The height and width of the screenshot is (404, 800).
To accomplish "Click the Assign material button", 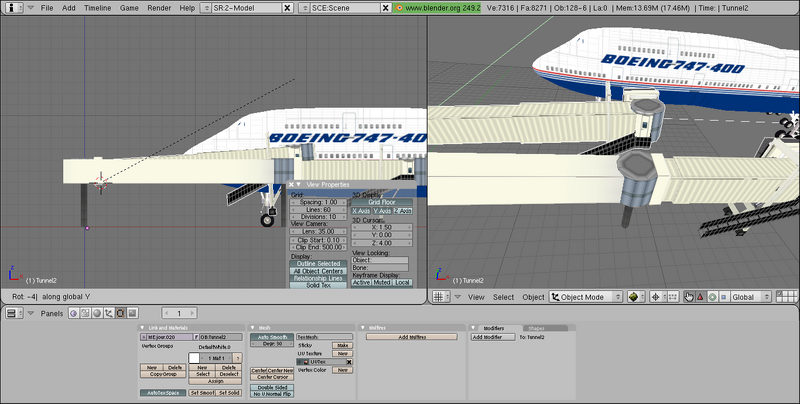I will coord(215,381).
